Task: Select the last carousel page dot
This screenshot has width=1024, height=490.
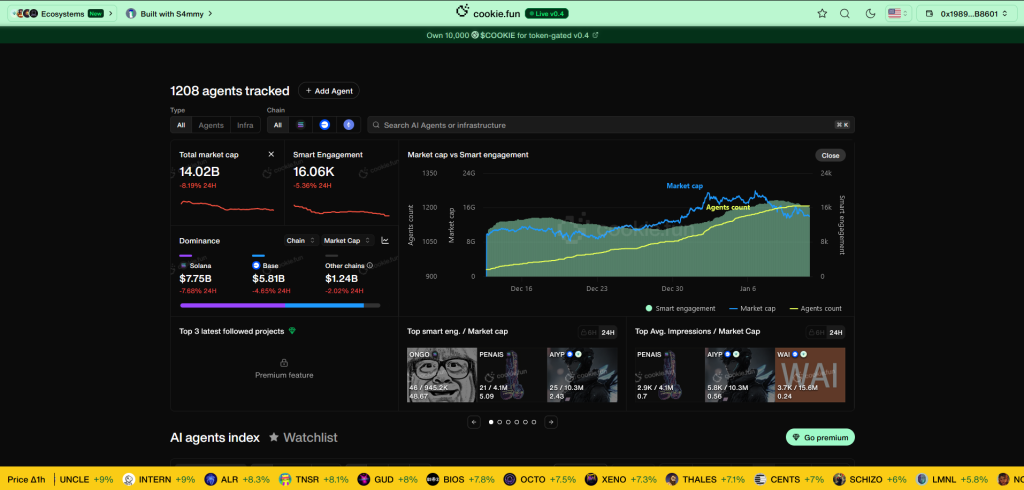Action: point(534,422)
